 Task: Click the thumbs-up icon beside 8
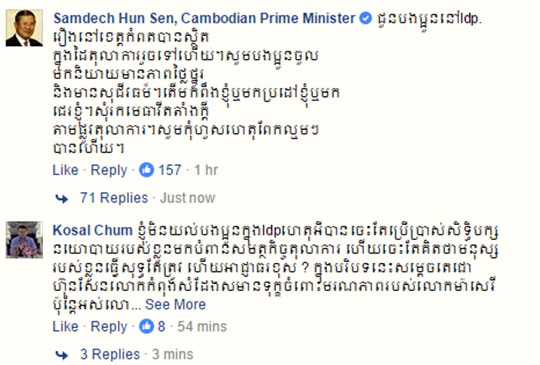click(x=146, y=326)
